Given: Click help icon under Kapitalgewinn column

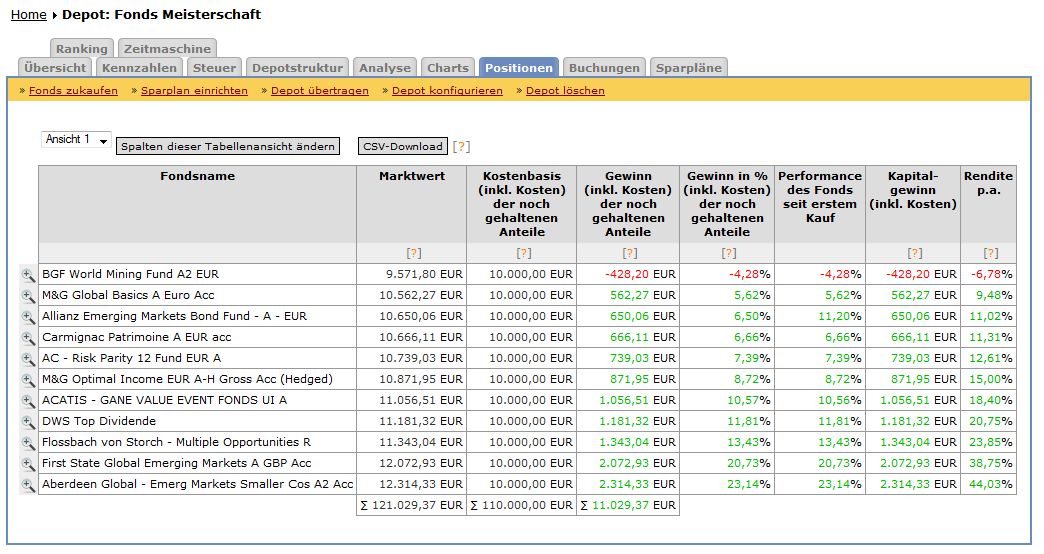Looking at the screenshot, I should (x=914, y=253).
